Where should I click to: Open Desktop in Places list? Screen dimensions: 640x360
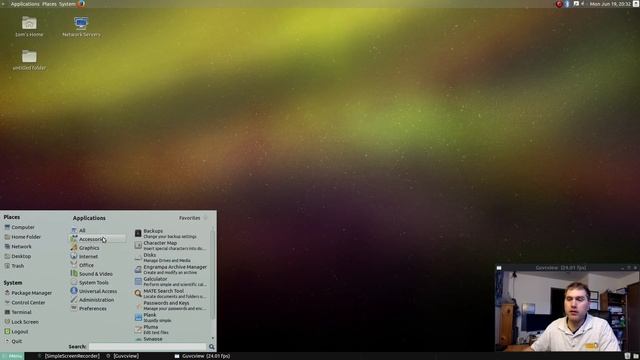18,256
